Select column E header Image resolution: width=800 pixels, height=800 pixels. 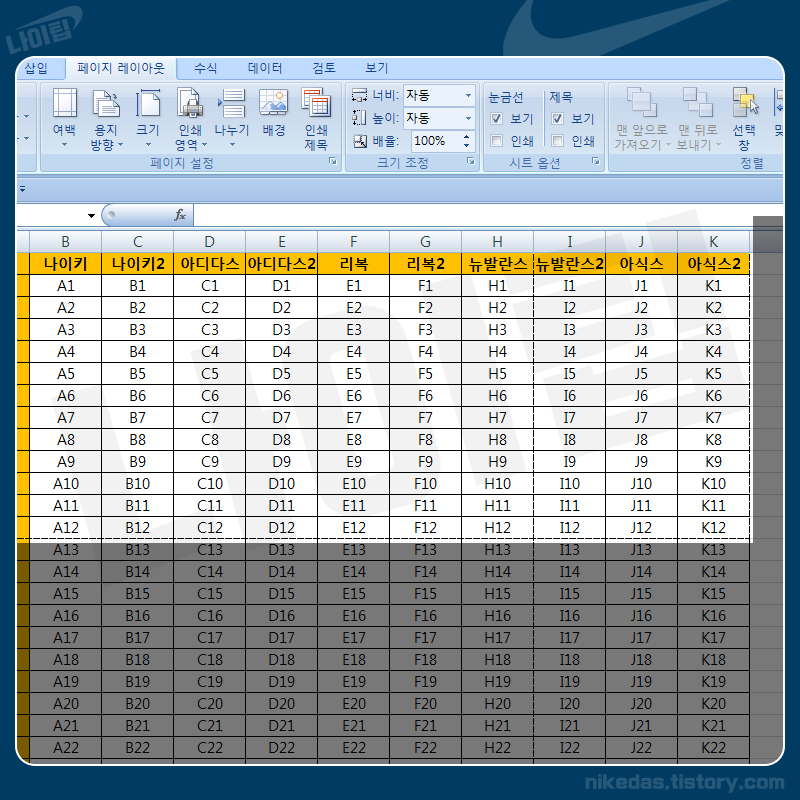[x=282, y=242]
